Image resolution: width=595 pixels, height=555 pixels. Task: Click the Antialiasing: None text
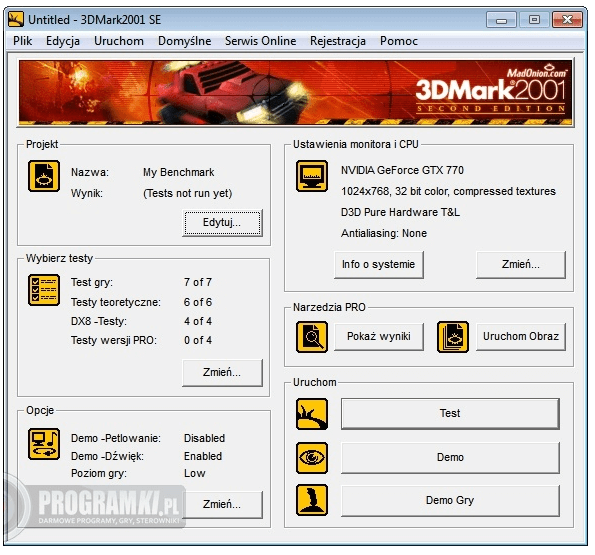coord(384,233)
